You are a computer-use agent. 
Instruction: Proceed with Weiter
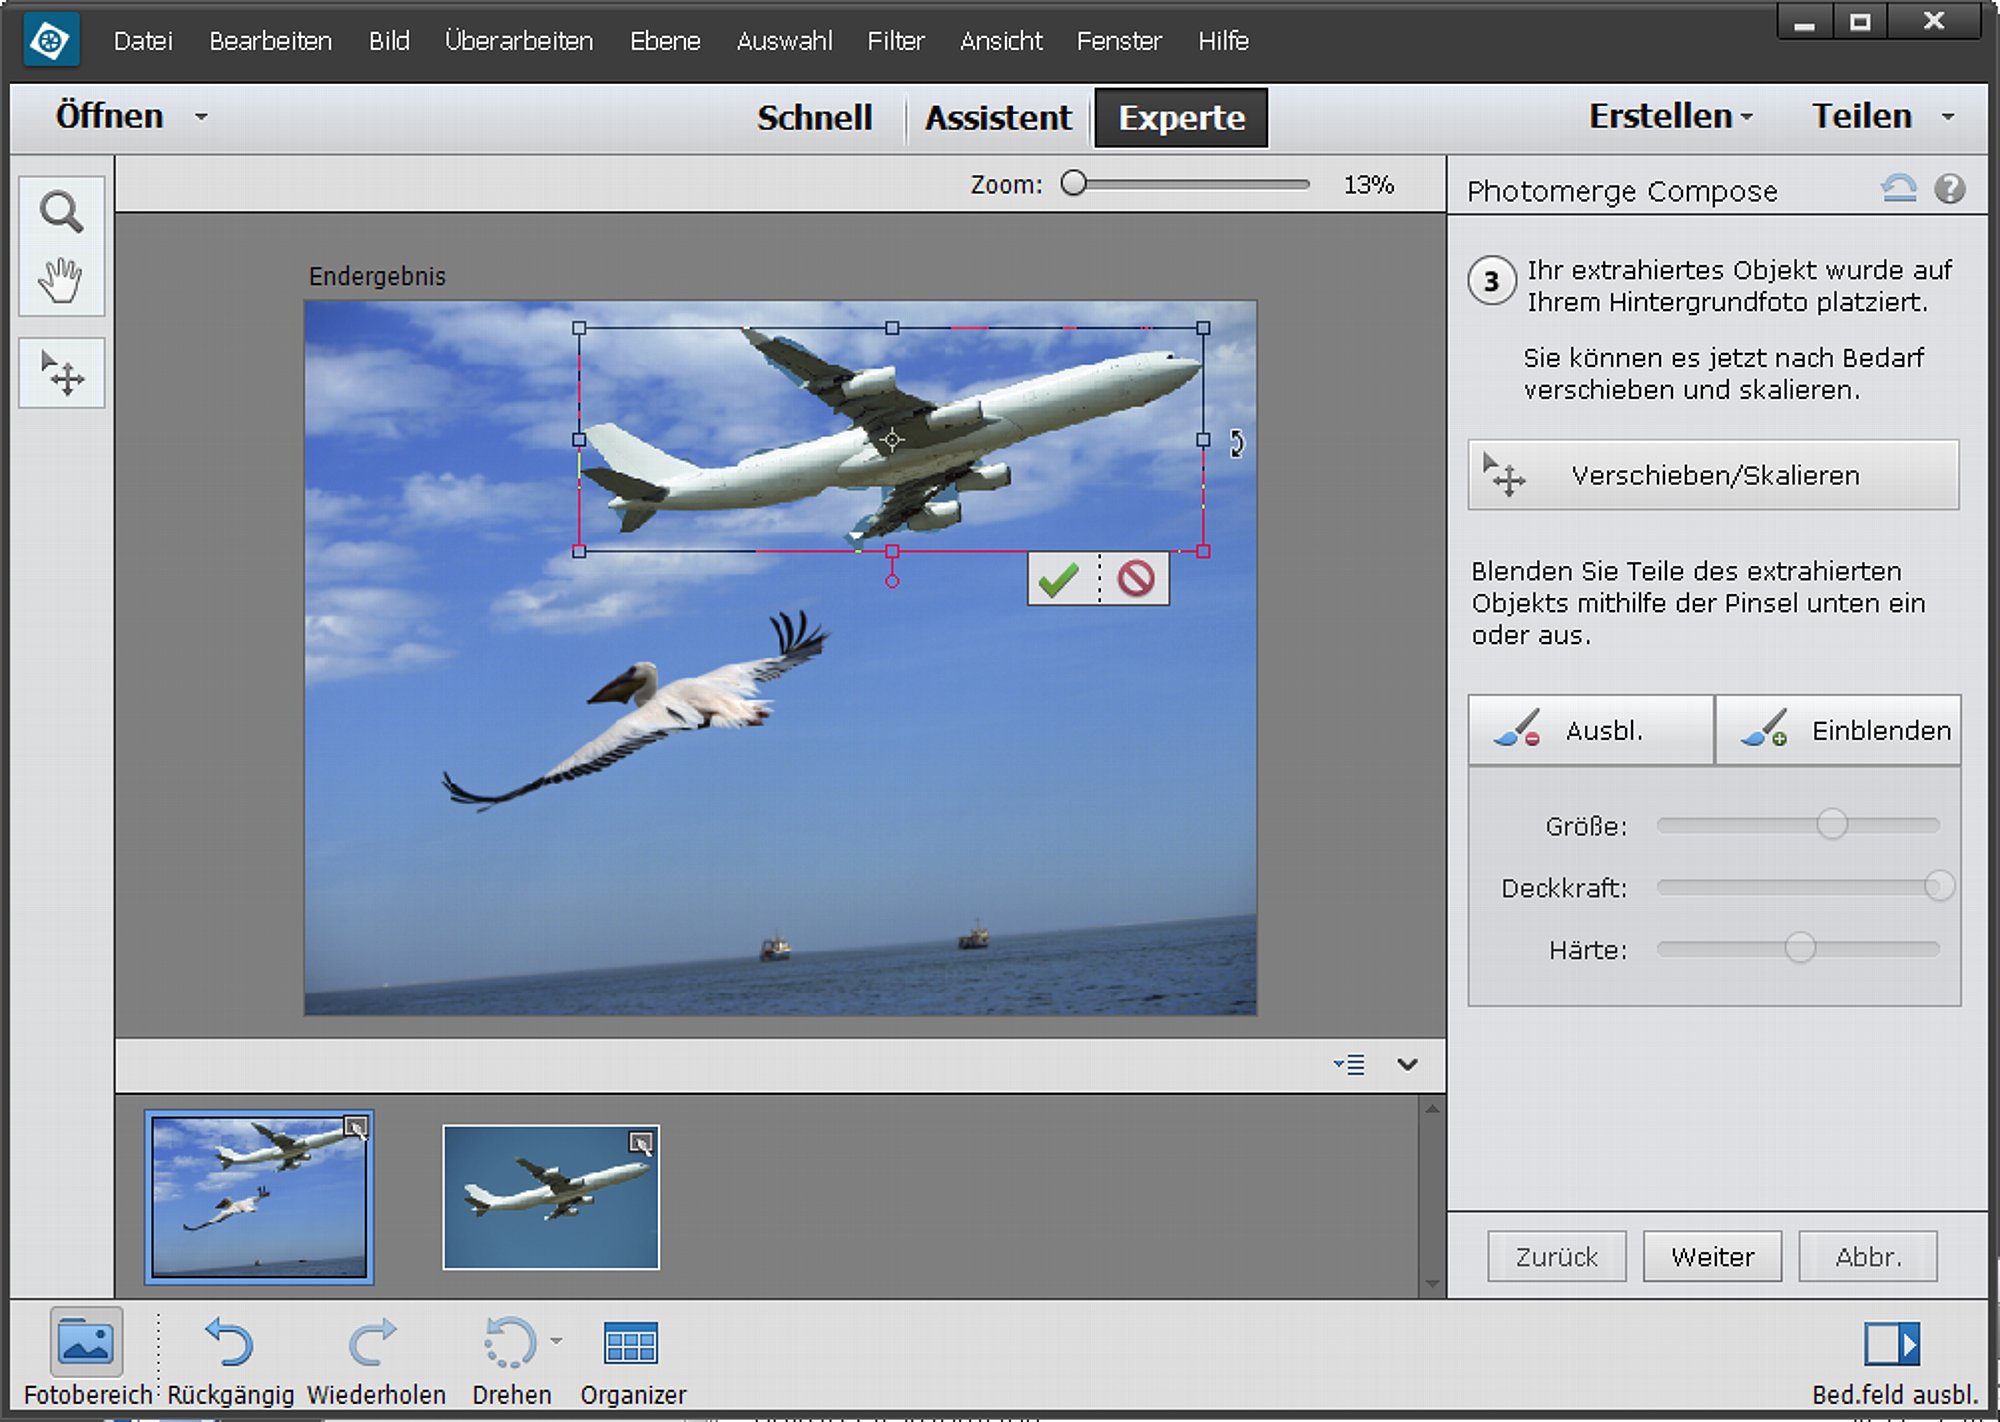tap(1712, 1257)
